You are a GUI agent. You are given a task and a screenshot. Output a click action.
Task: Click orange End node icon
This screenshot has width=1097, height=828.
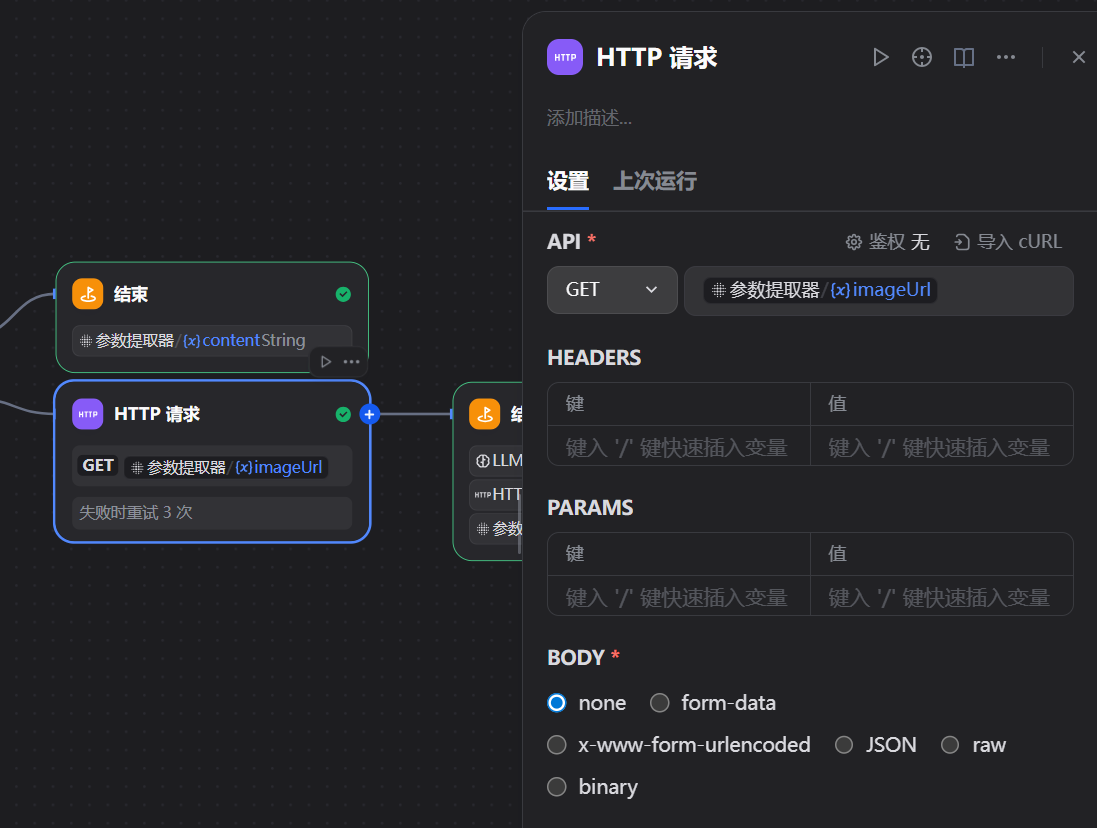88,294
